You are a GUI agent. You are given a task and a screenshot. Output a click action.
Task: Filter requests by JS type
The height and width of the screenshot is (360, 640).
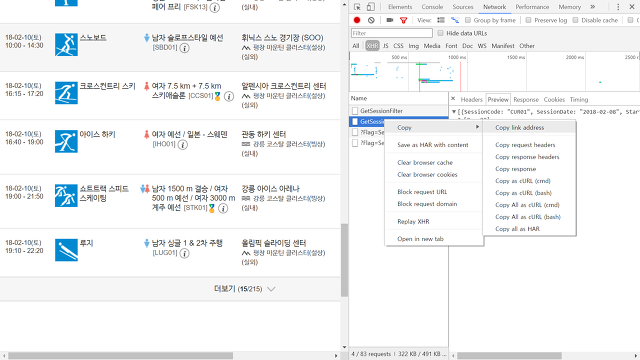coord(385,46)
